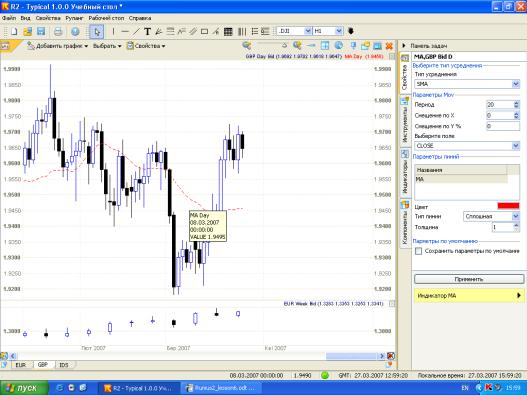
Task: Select the arrow pointer tool
Action: (97, 32)
